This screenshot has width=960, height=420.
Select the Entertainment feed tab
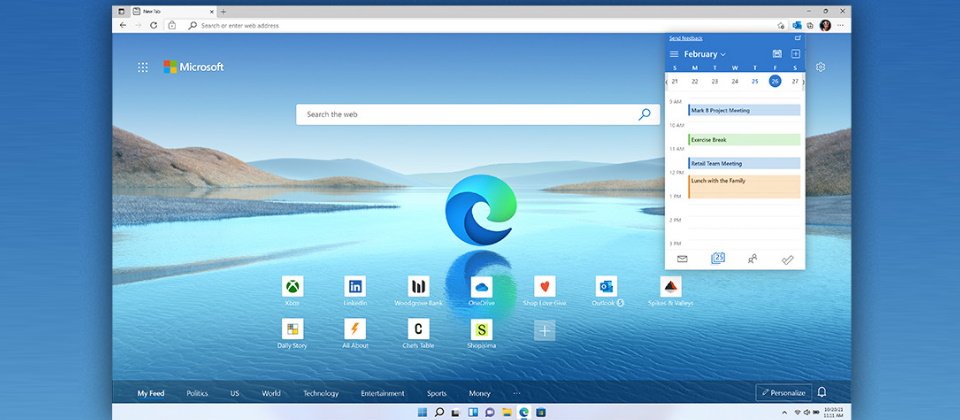[x=383, y=393]
